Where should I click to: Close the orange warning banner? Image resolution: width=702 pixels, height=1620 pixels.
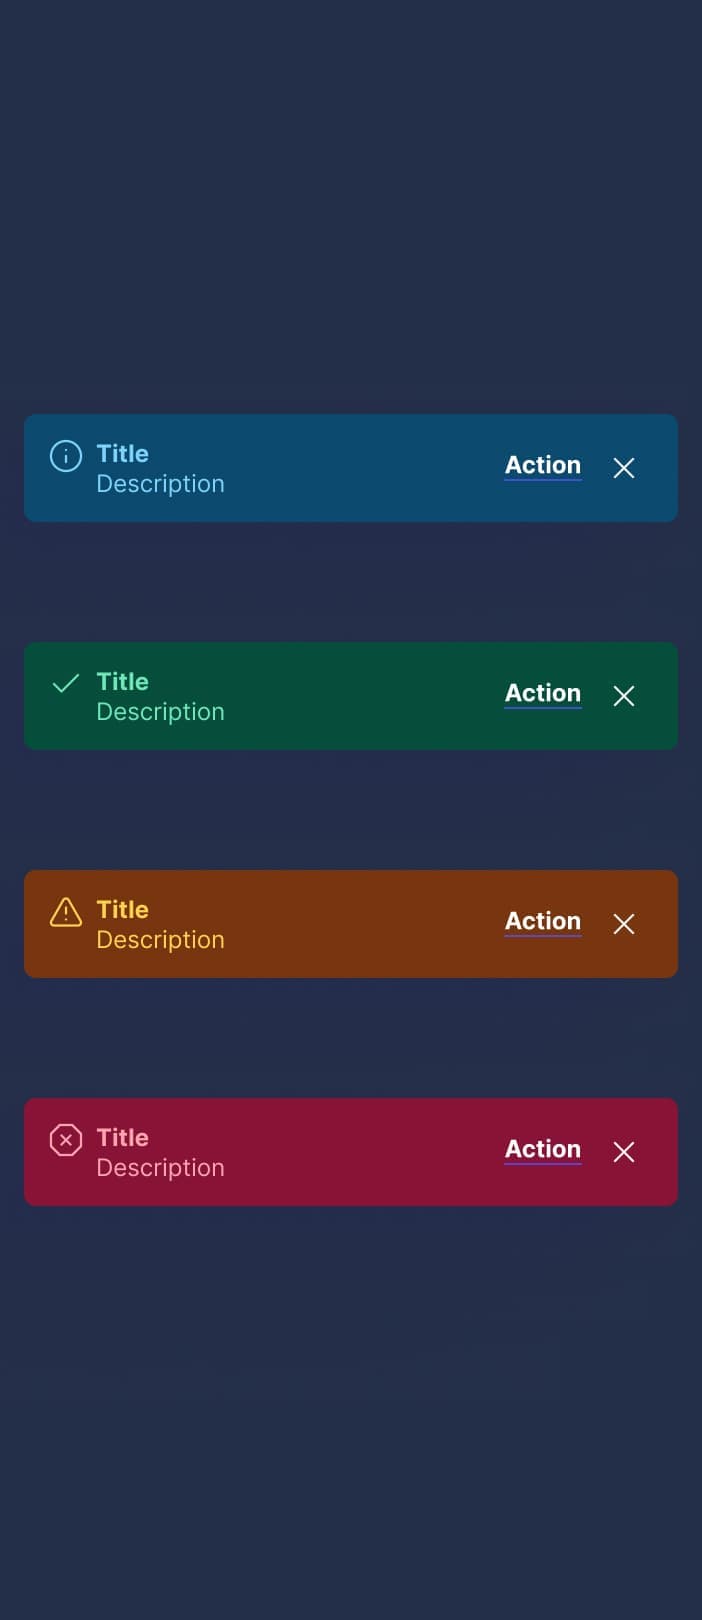[x=624, y=924]
